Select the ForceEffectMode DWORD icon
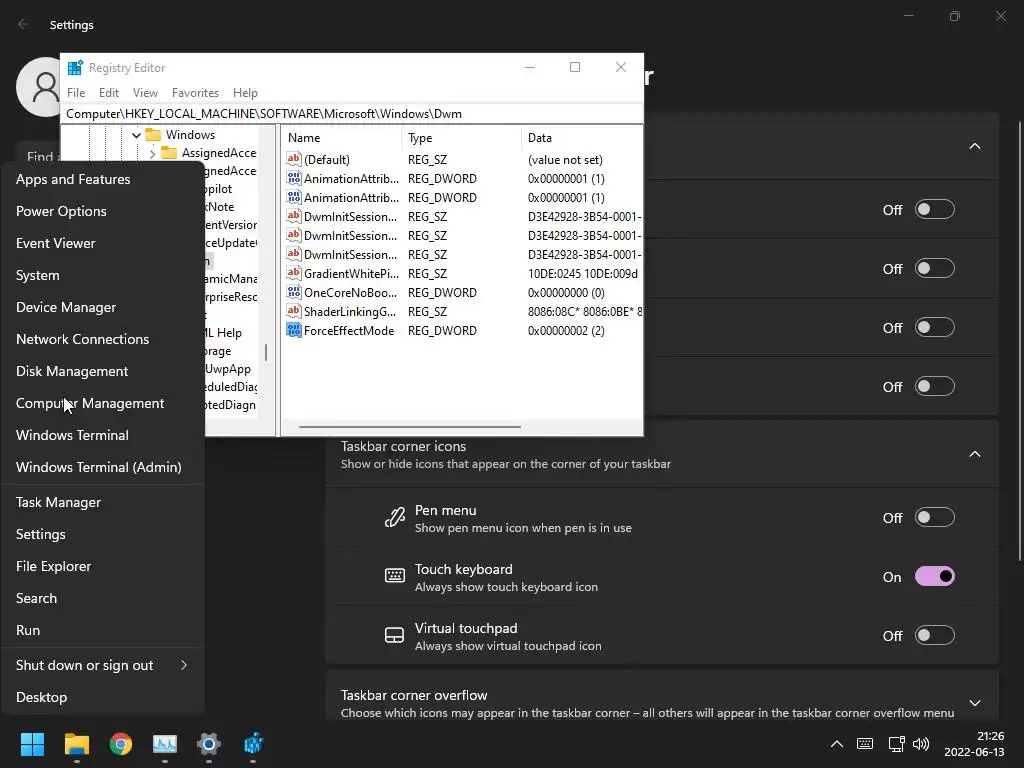1024x768 pixels. click(294, 330)
